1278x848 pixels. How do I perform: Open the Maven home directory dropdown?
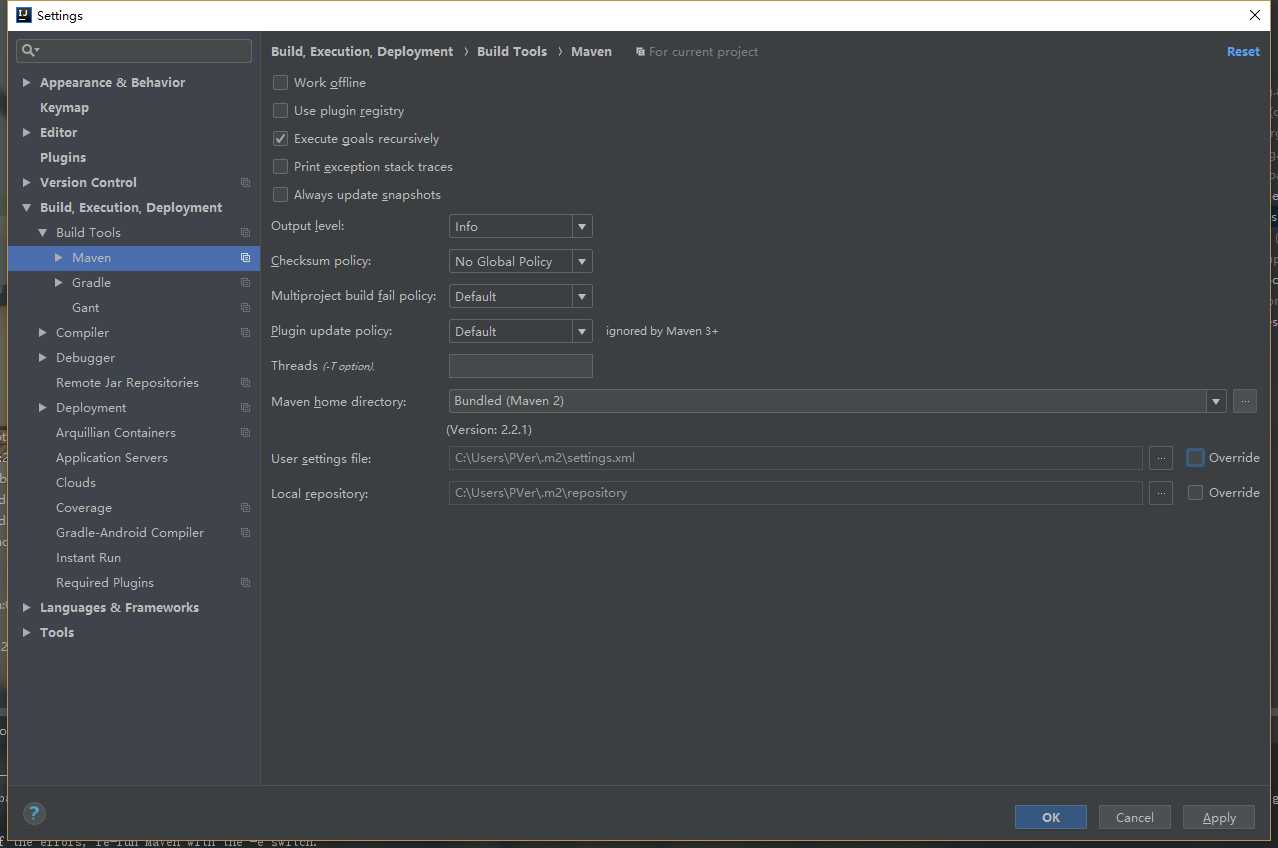1216,401
